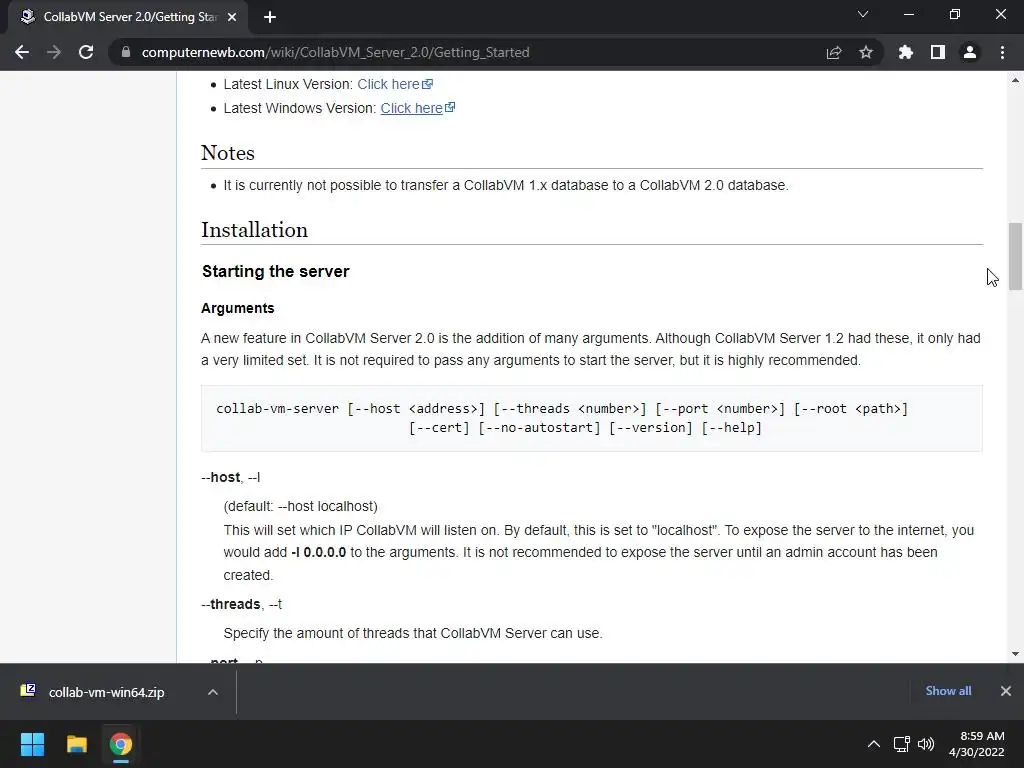Go back to the previous page

22,52
